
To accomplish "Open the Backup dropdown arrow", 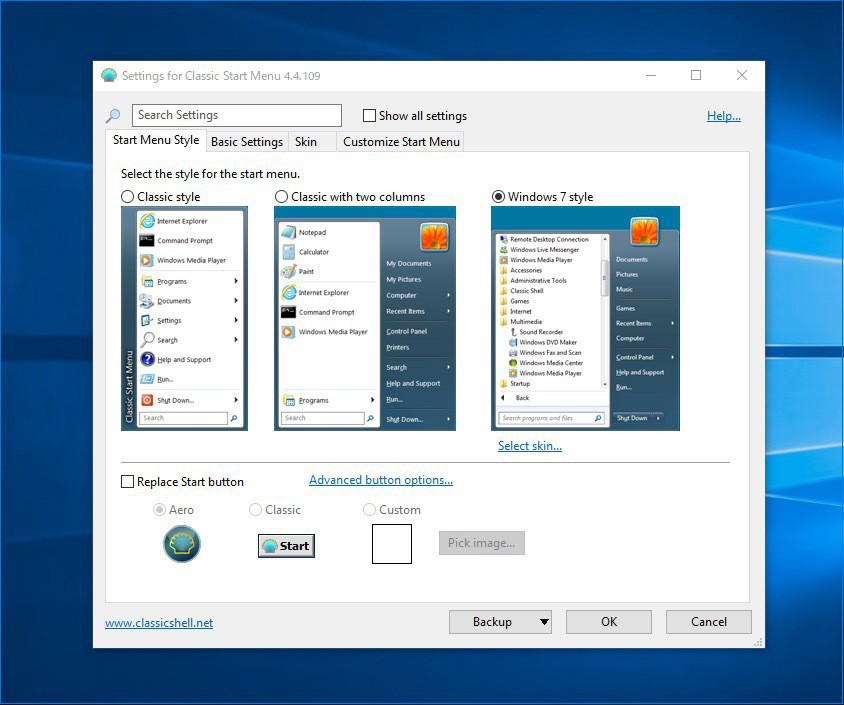I will point(544,622).
